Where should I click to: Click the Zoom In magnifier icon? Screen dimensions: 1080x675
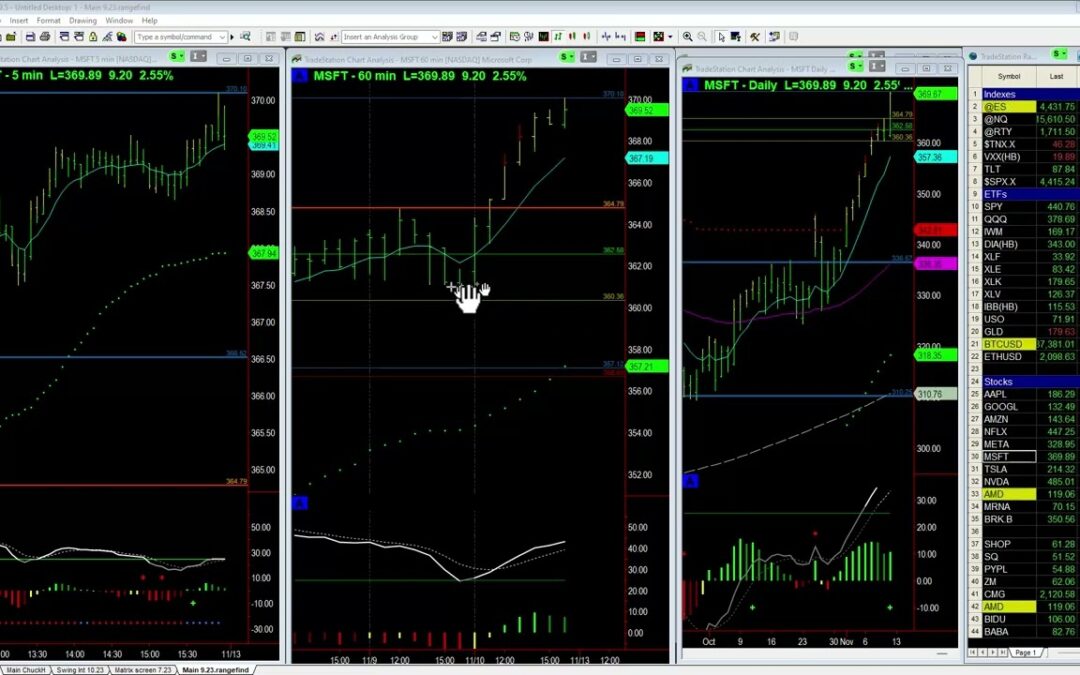tap(687, 37)
